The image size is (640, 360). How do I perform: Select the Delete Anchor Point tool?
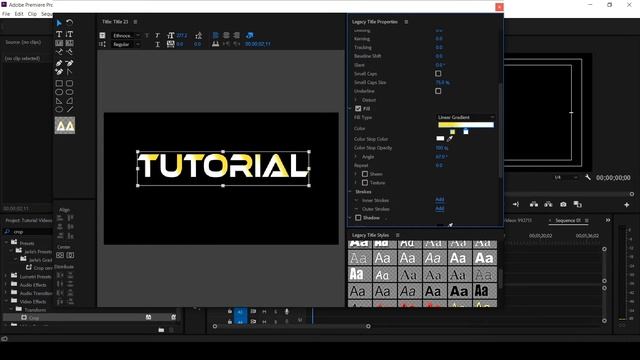point(69,63)
